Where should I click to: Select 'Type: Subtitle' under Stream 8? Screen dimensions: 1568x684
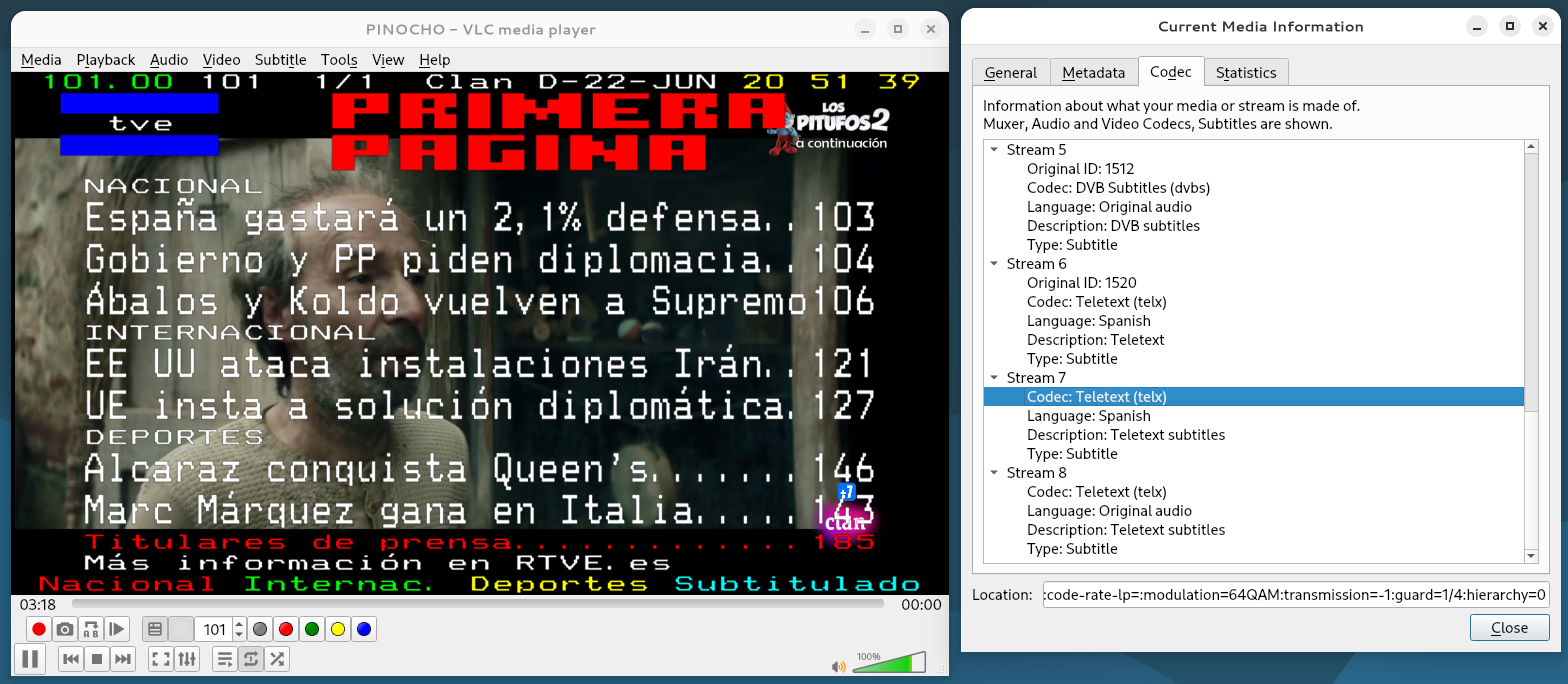click(x=1254, y=549)
